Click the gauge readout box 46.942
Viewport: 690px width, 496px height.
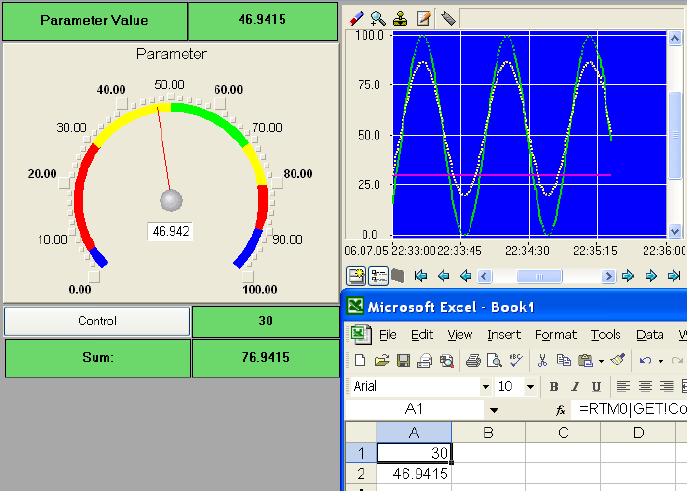click(x=171, y=231)
